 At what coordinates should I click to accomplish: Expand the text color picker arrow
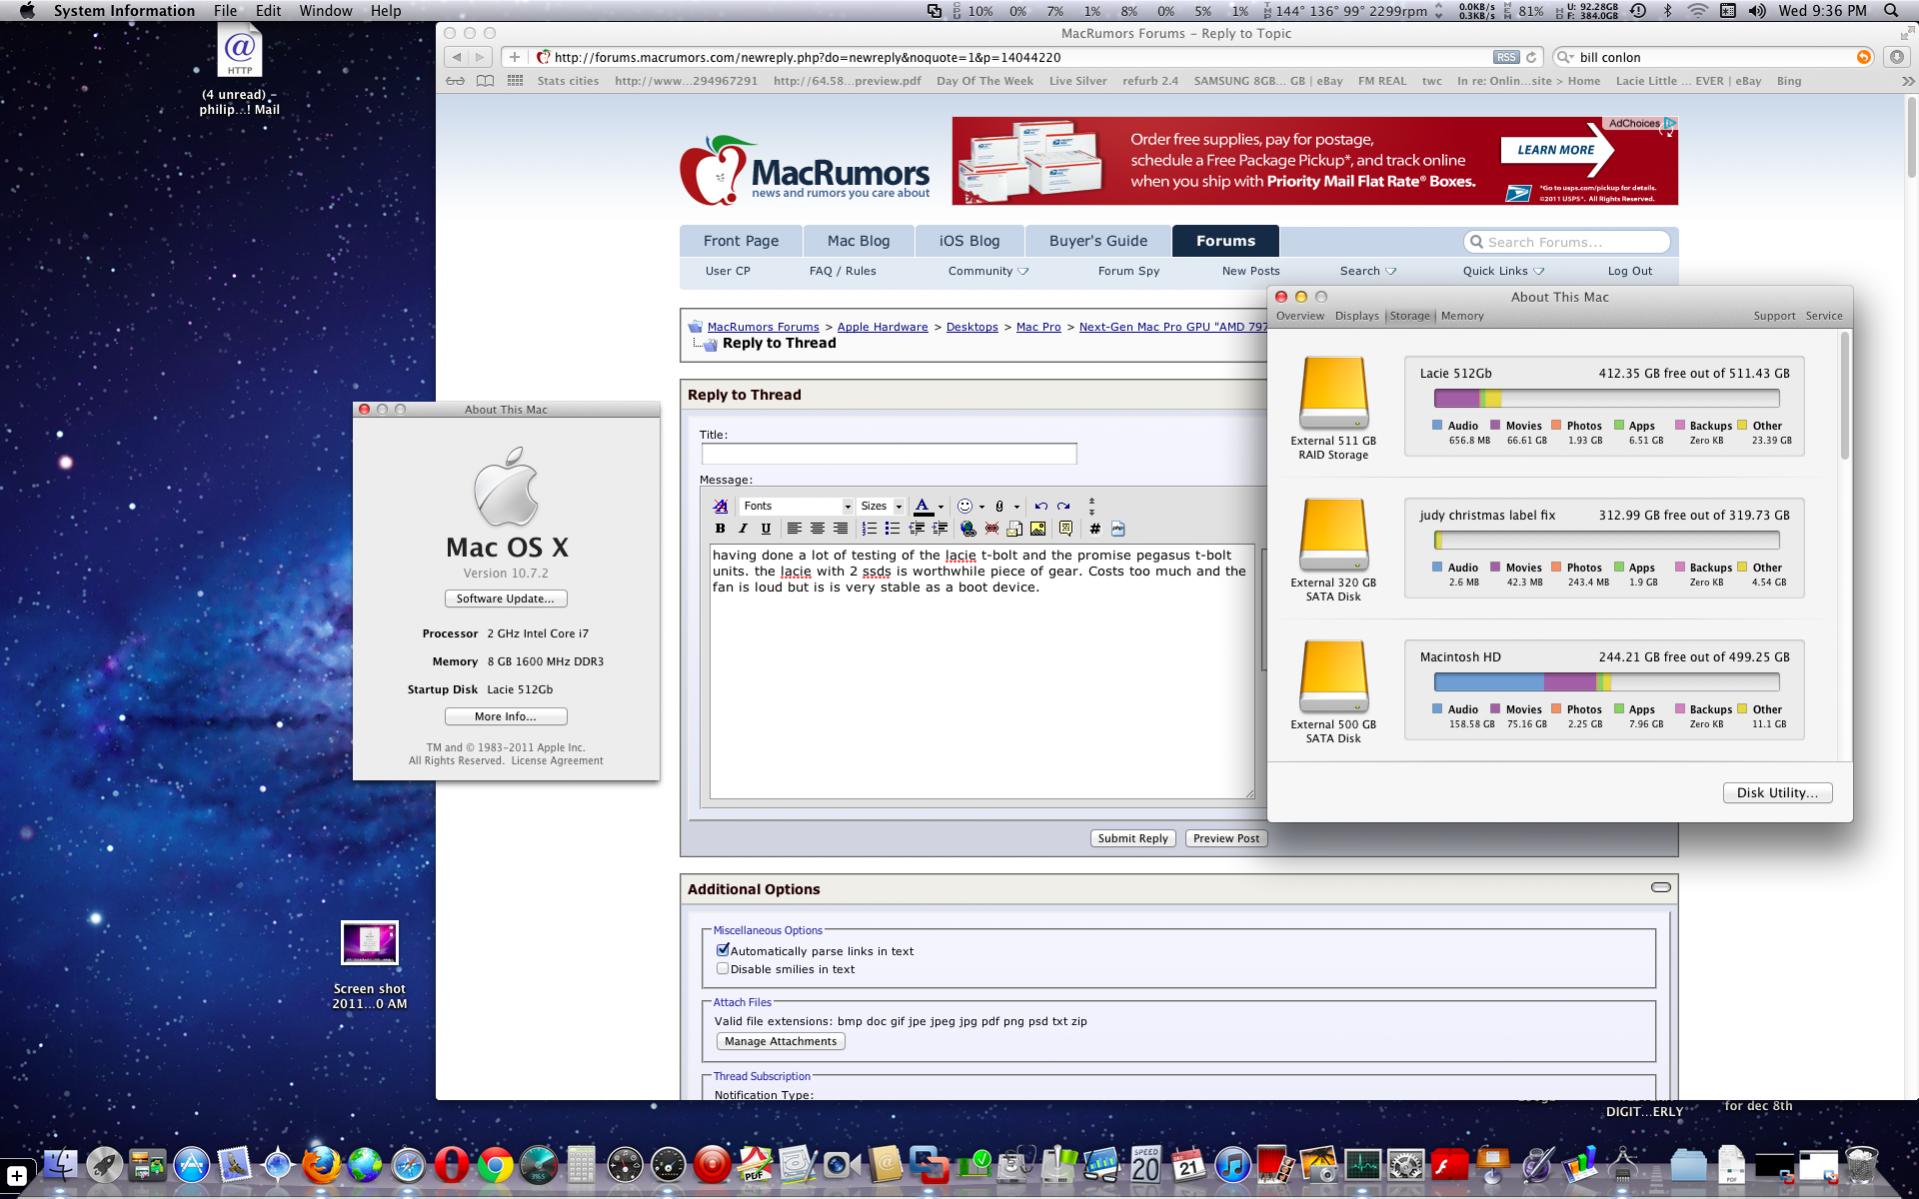tap(941, 507)
